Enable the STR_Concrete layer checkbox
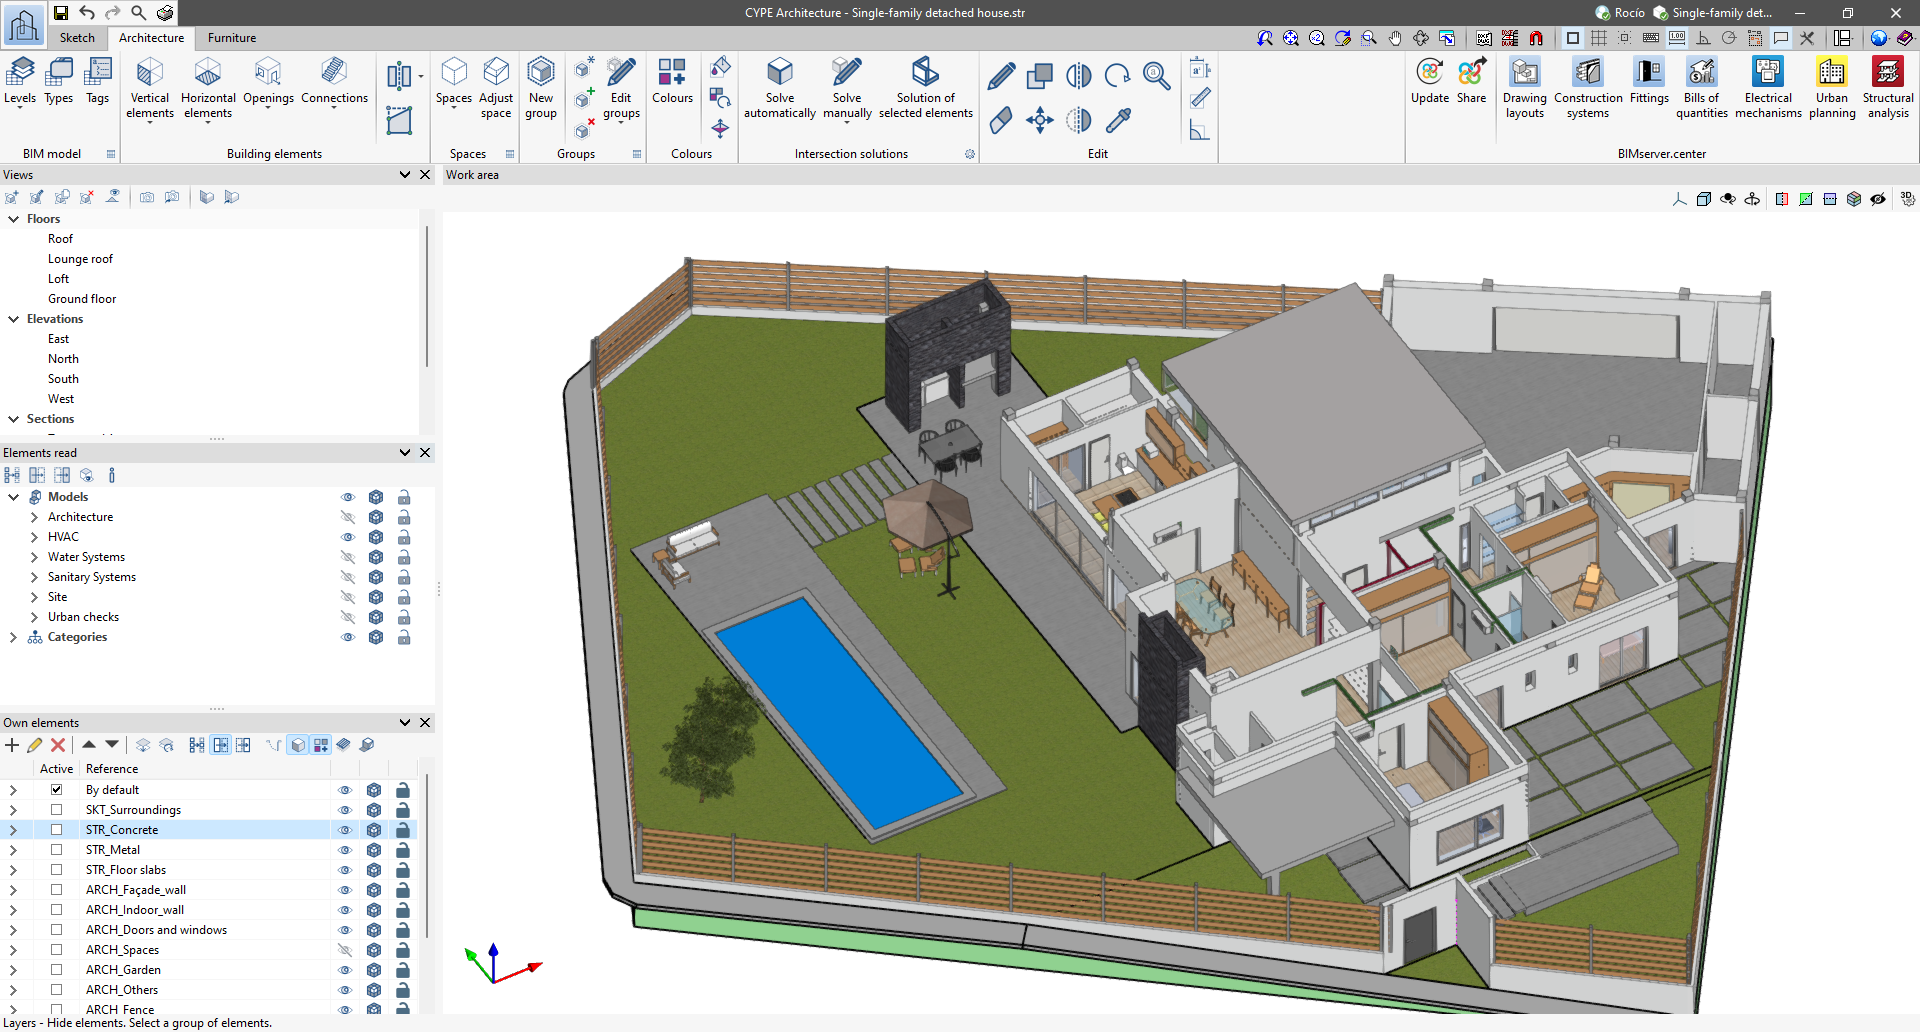This screenshot has height=1032, width=1920. [57, 830]
